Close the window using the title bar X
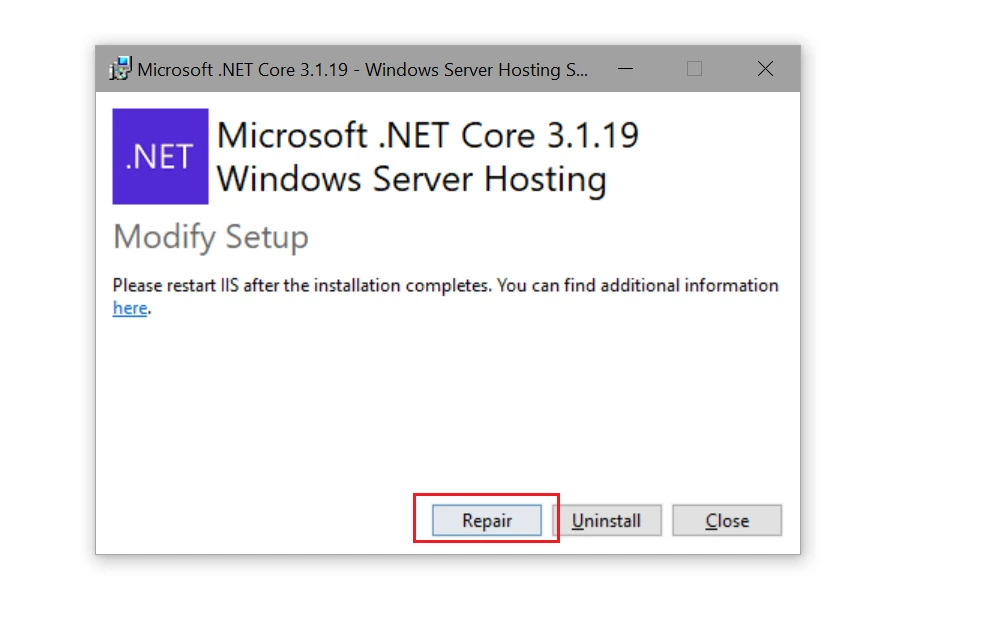This screenshot has width=986, height=628. 765,69
